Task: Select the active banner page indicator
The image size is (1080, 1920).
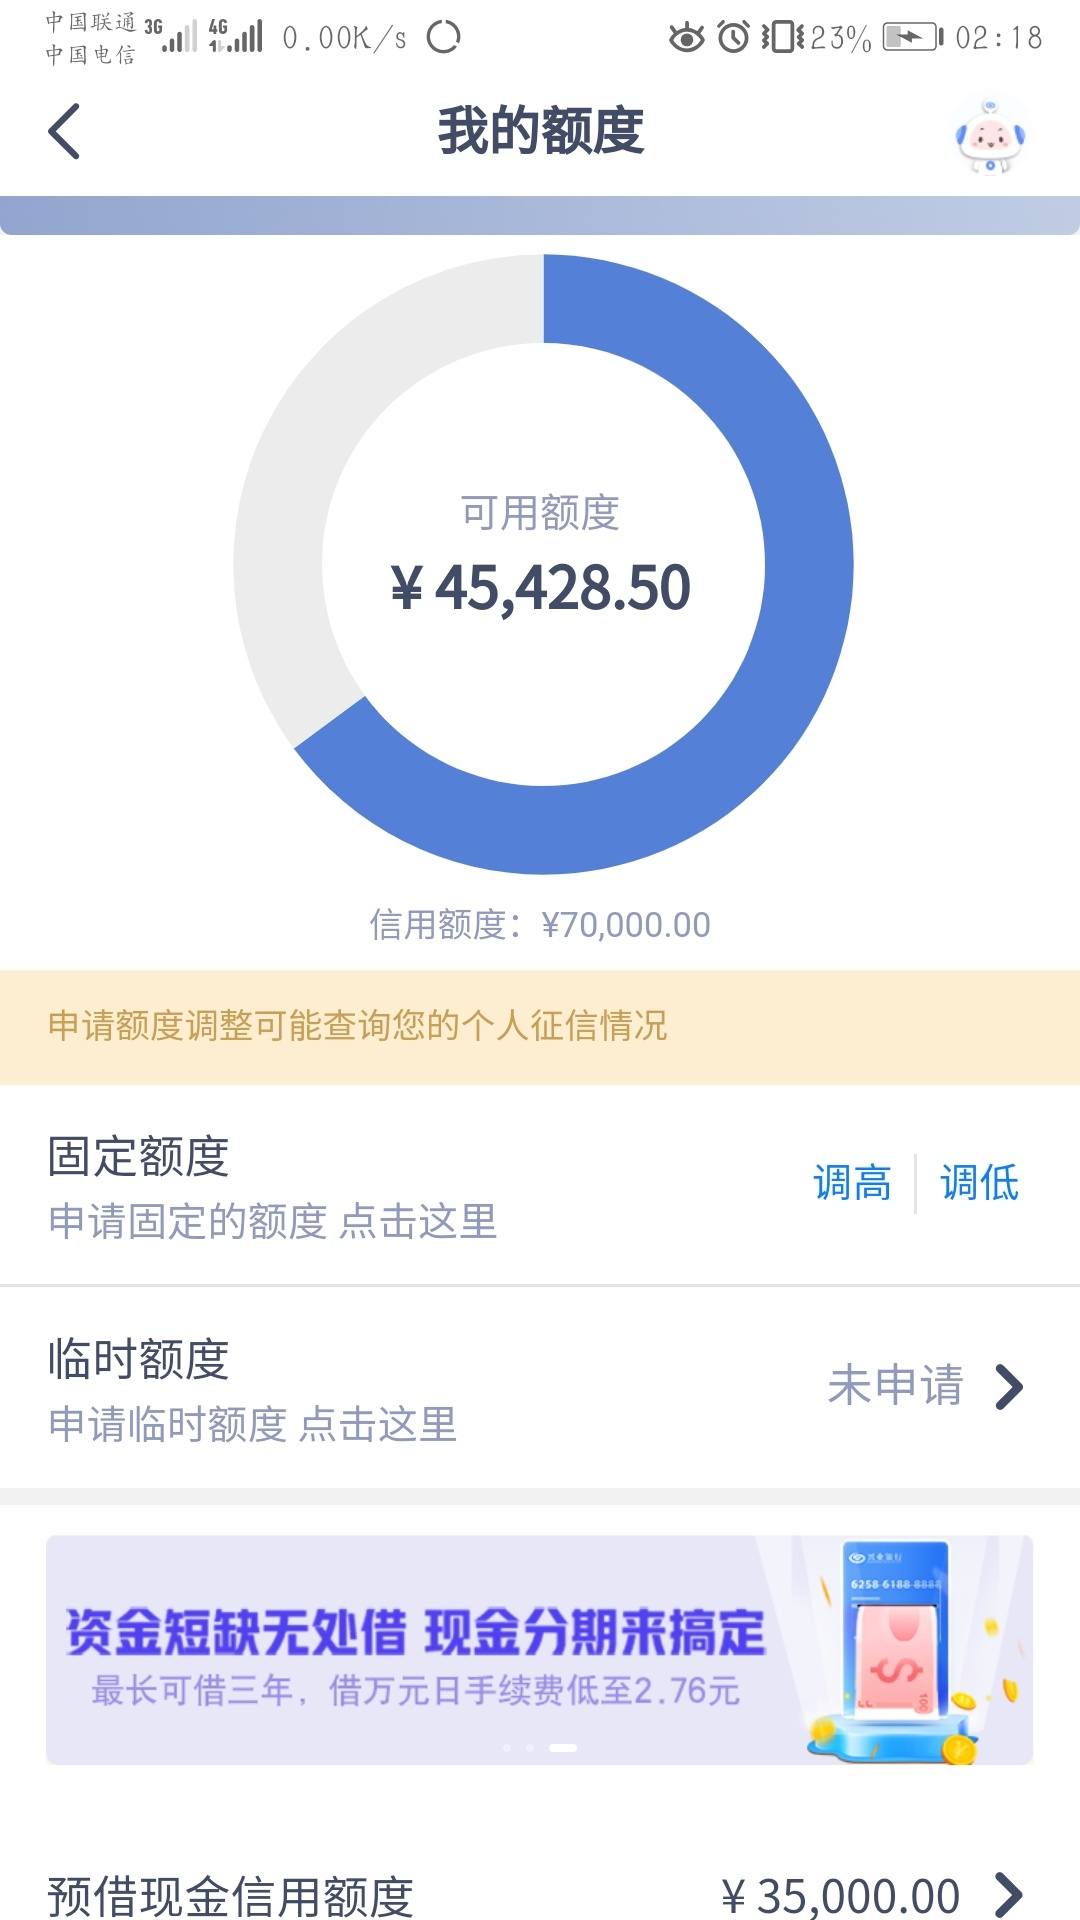Action: (x=563, y=1748)
